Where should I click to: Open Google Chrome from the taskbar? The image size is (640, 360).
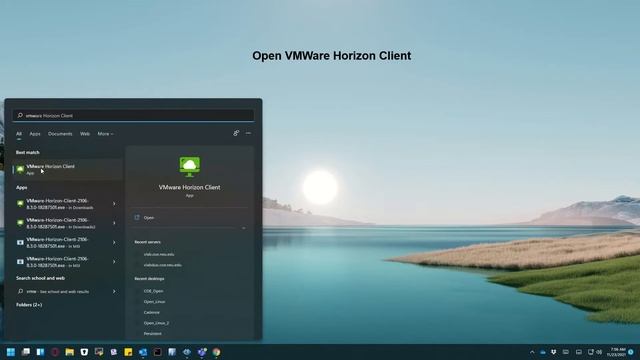click(216, 352)
